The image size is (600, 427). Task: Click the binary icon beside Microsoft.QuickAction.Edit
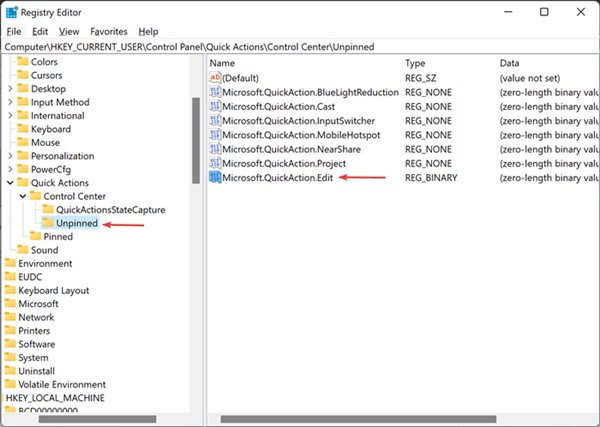tap(214, 177)
